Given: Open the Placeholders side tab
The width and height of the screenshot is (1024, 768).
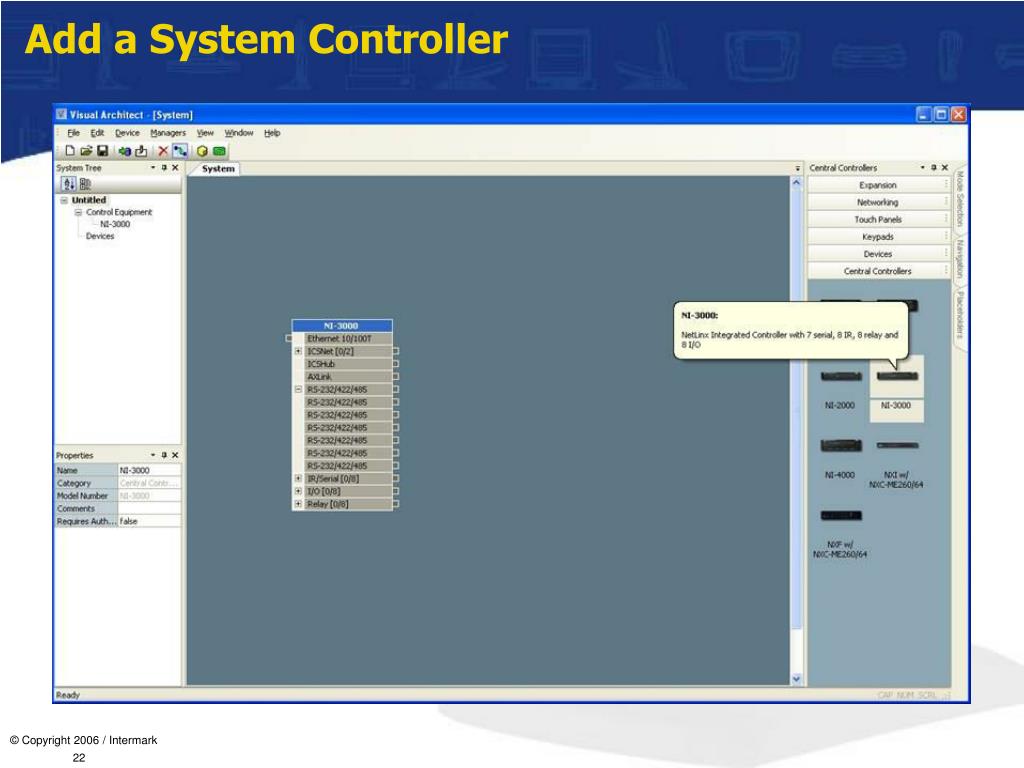Looking at the screenshot, I should coord(959,315).
